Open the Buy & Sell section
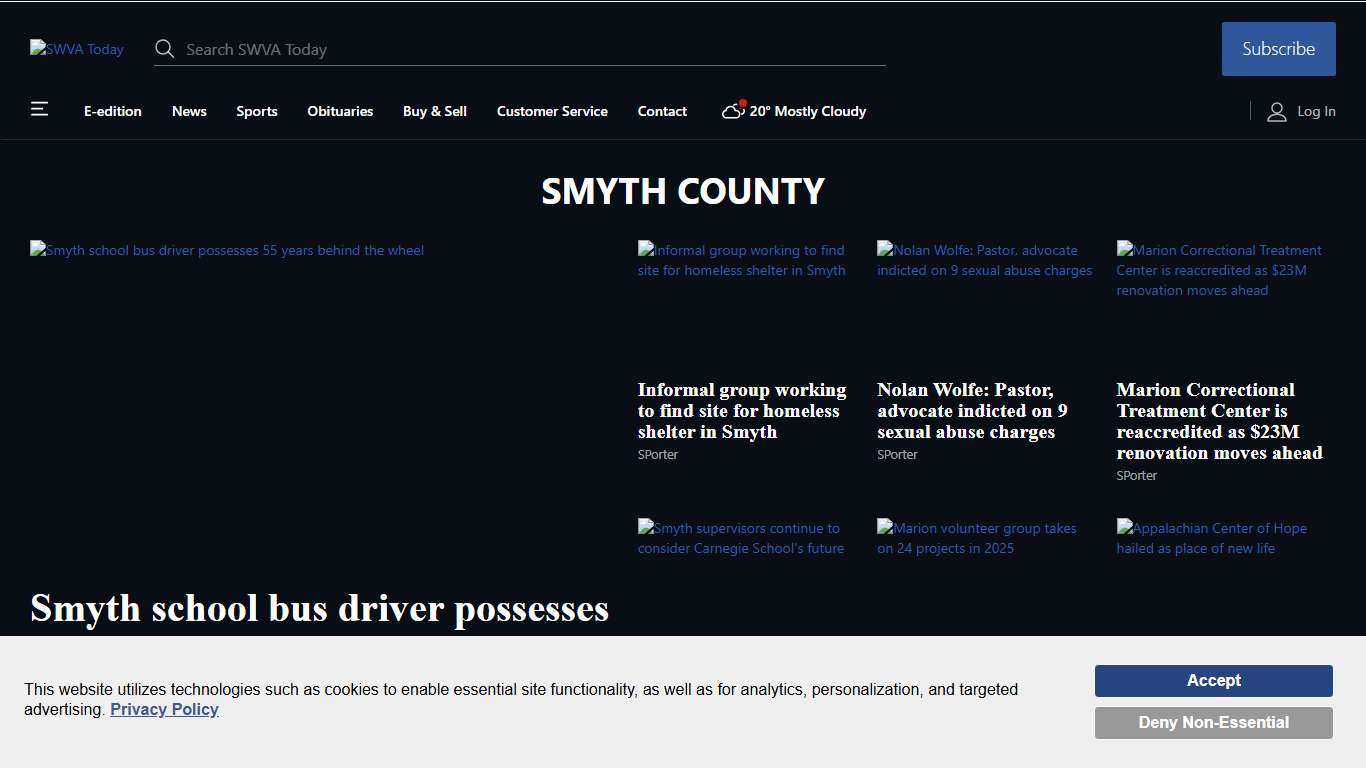 [434, 111]
